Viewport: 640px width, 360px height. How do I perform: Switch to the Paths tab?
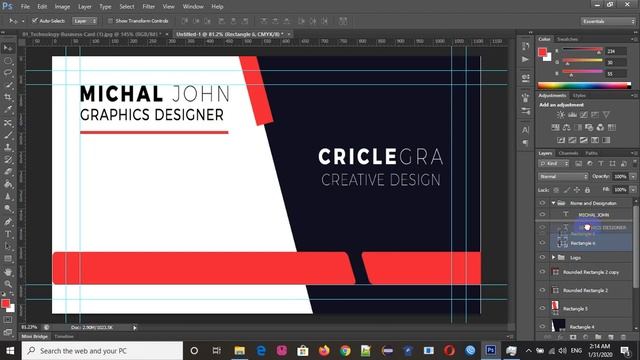click(591, 153)
